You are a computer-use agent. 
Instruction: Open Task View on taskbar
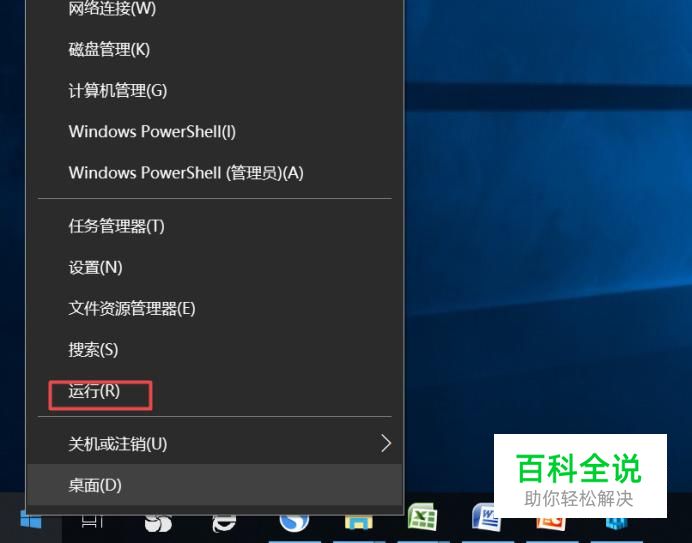[93, 522]
